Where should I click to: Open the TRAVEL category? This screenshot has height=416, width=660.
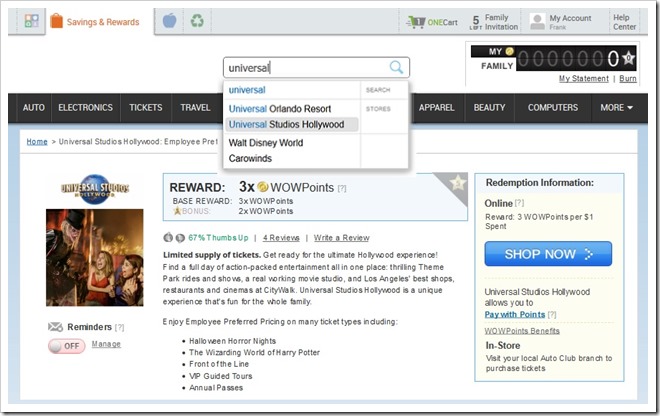coord(195,108)
